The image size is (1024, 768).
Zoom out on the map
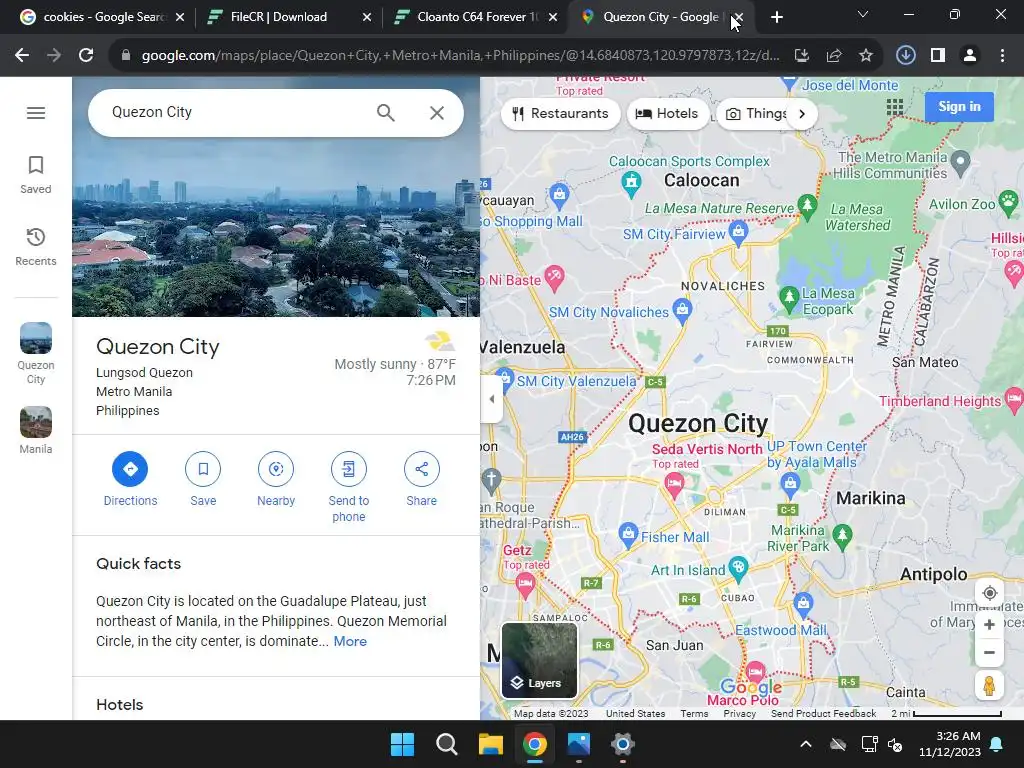tap(989, 652)
